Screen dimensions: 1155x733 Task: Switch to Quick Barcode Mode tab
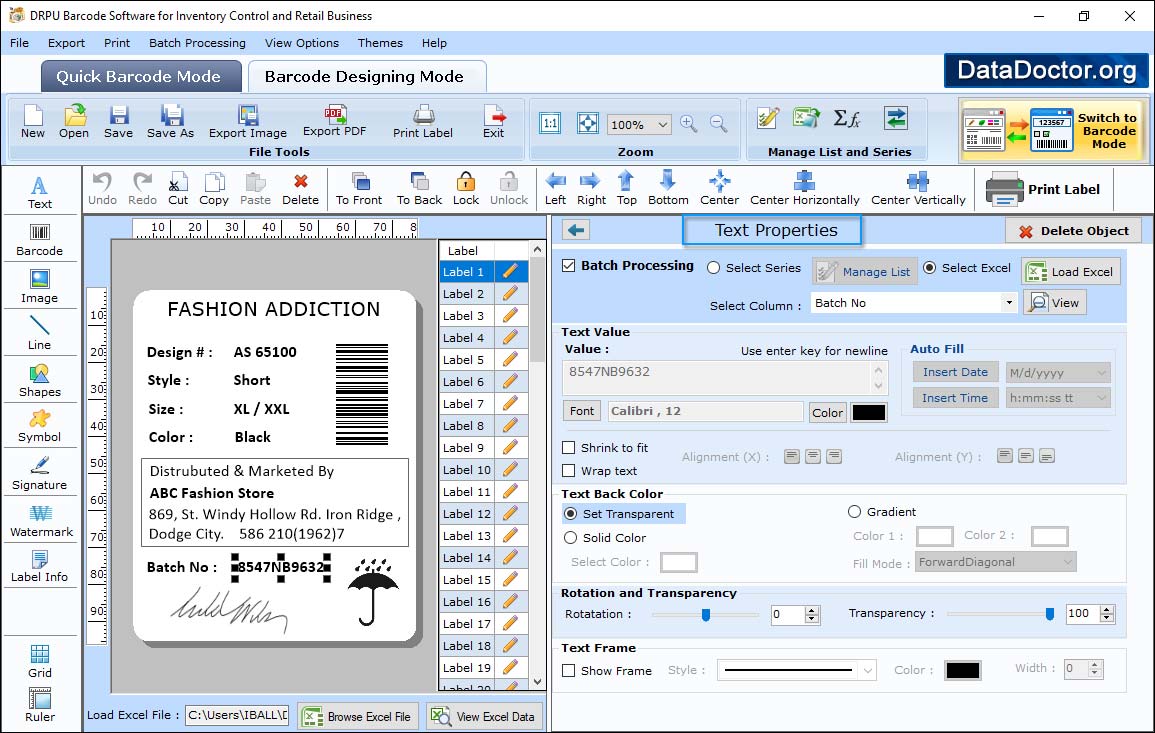(x=140, y=77)
